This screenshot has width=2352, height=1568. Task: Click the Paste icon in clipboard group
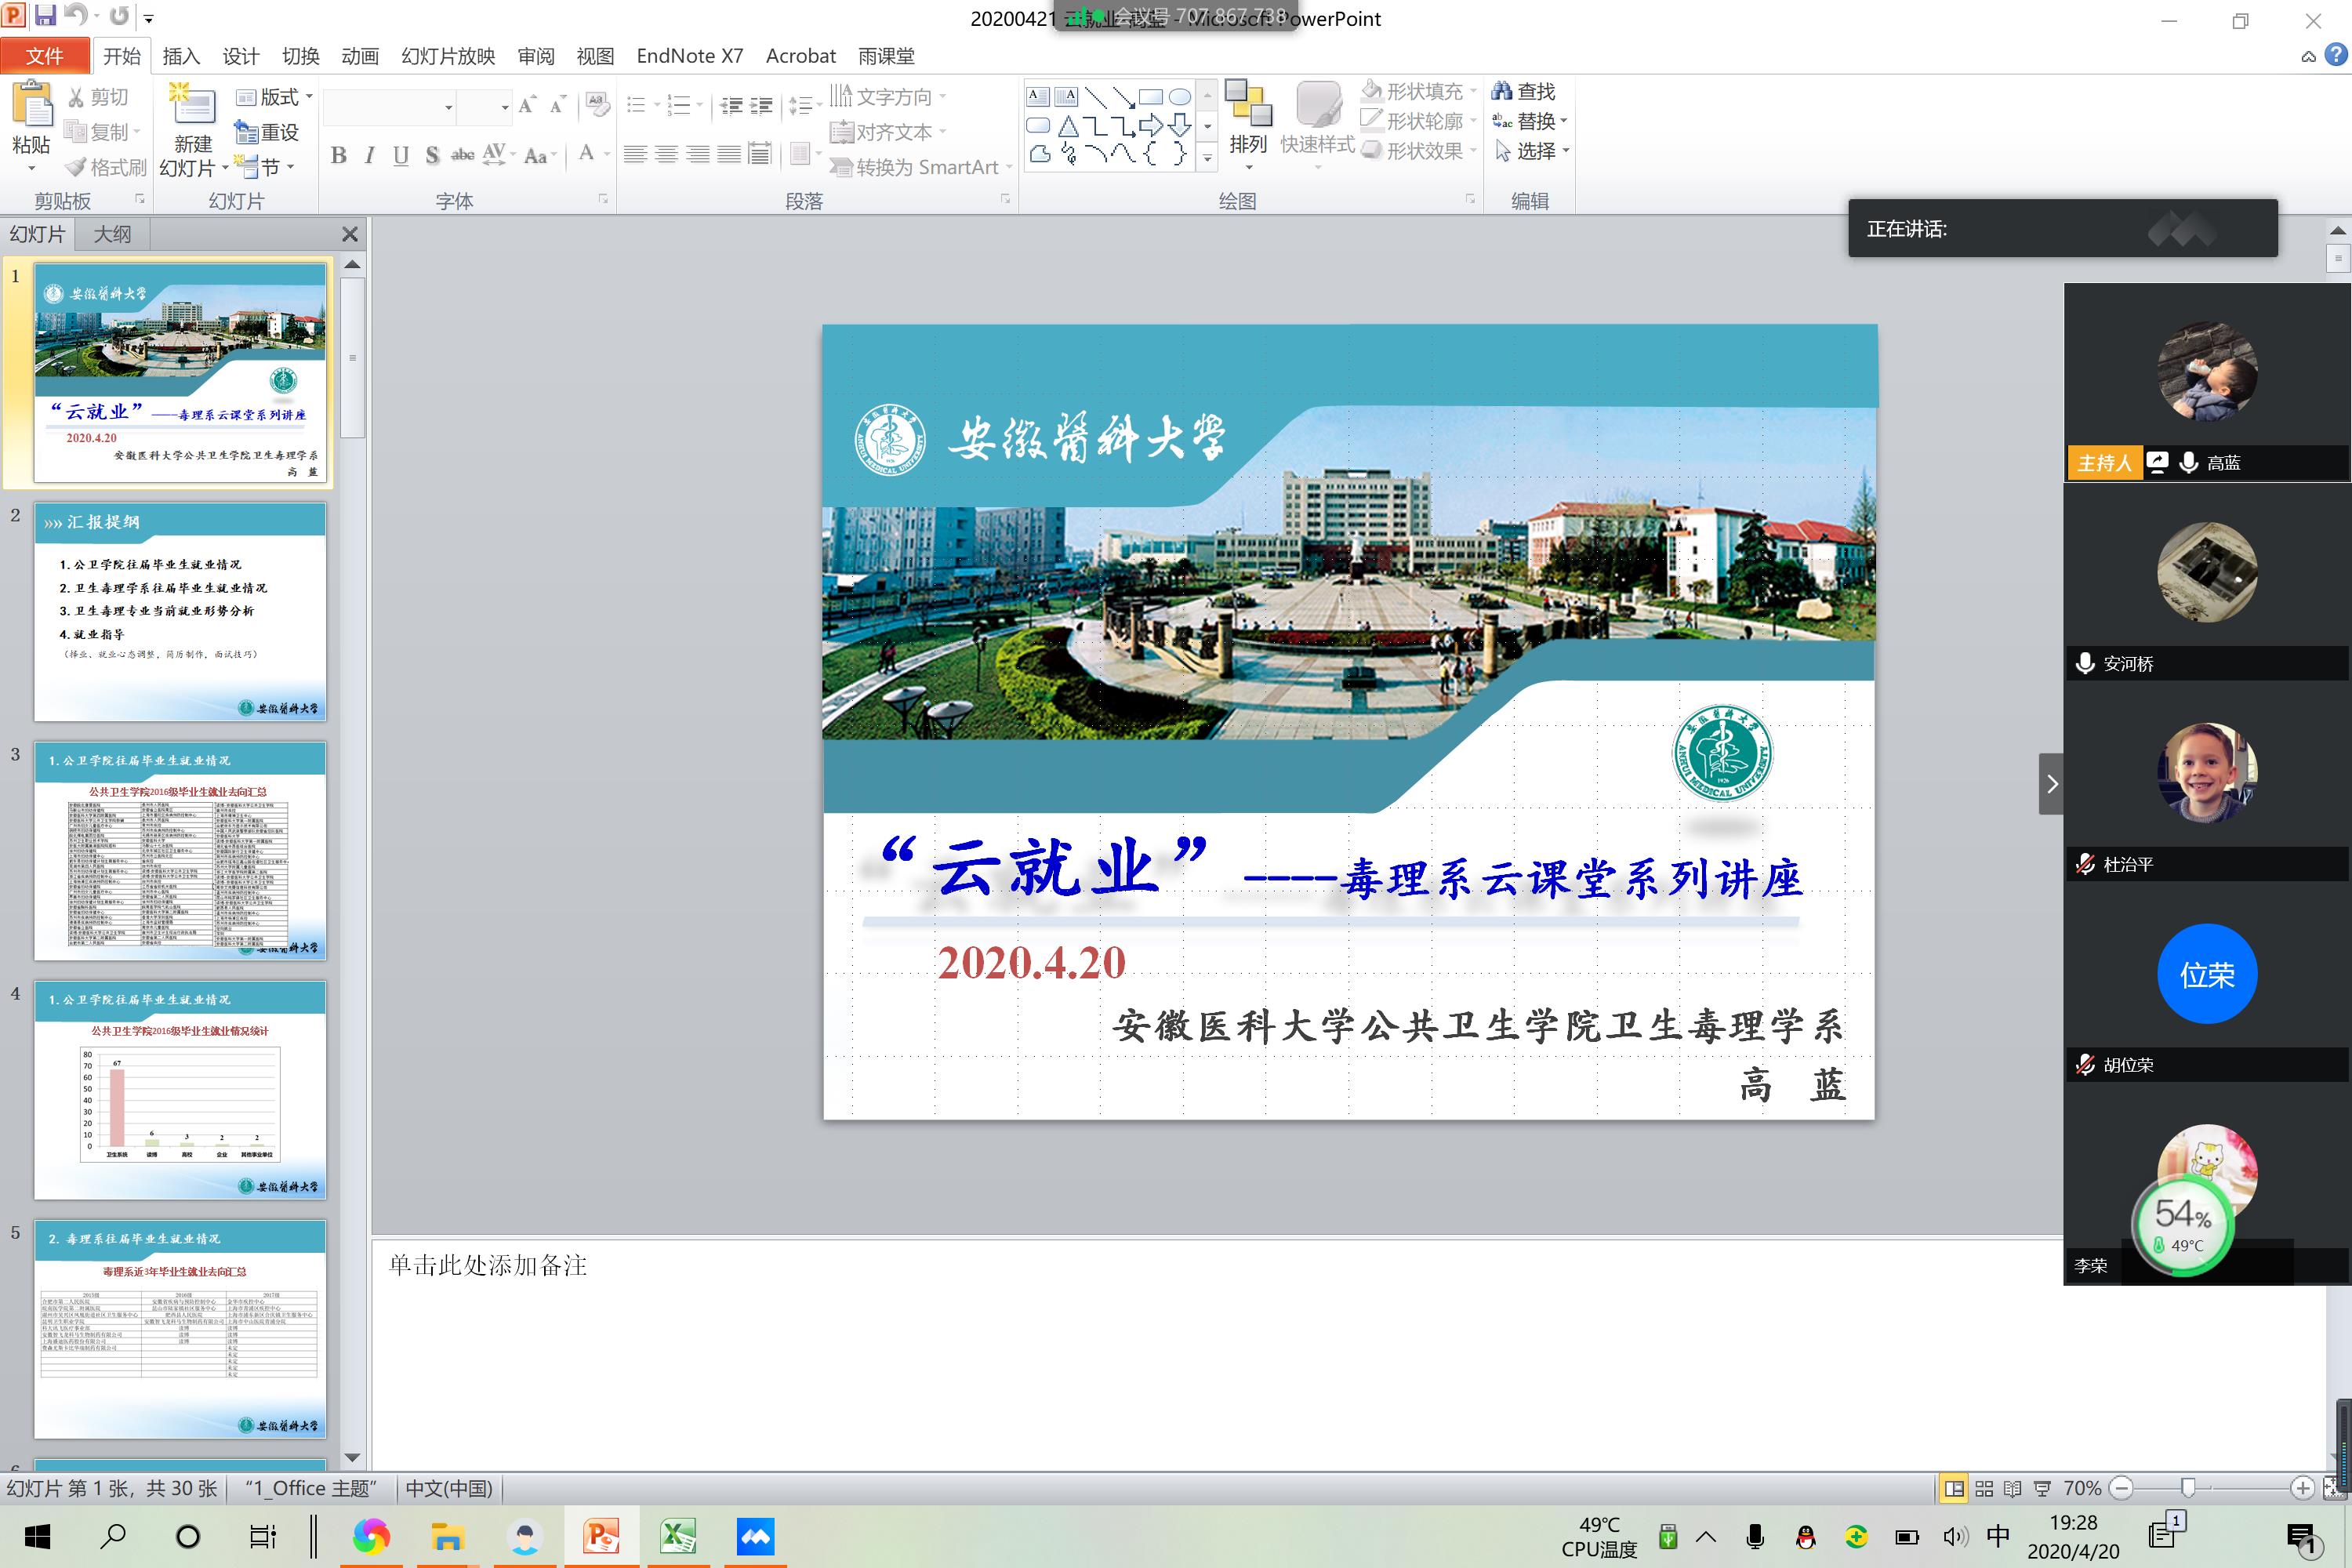(31, 107)
